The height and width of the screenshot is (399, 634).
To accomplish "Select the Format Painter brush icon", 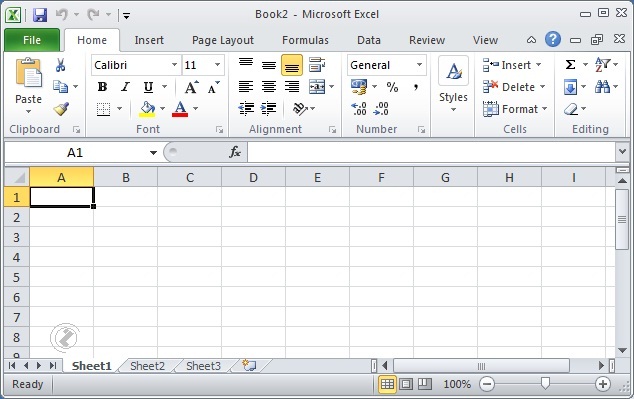I will coord(61,109).
